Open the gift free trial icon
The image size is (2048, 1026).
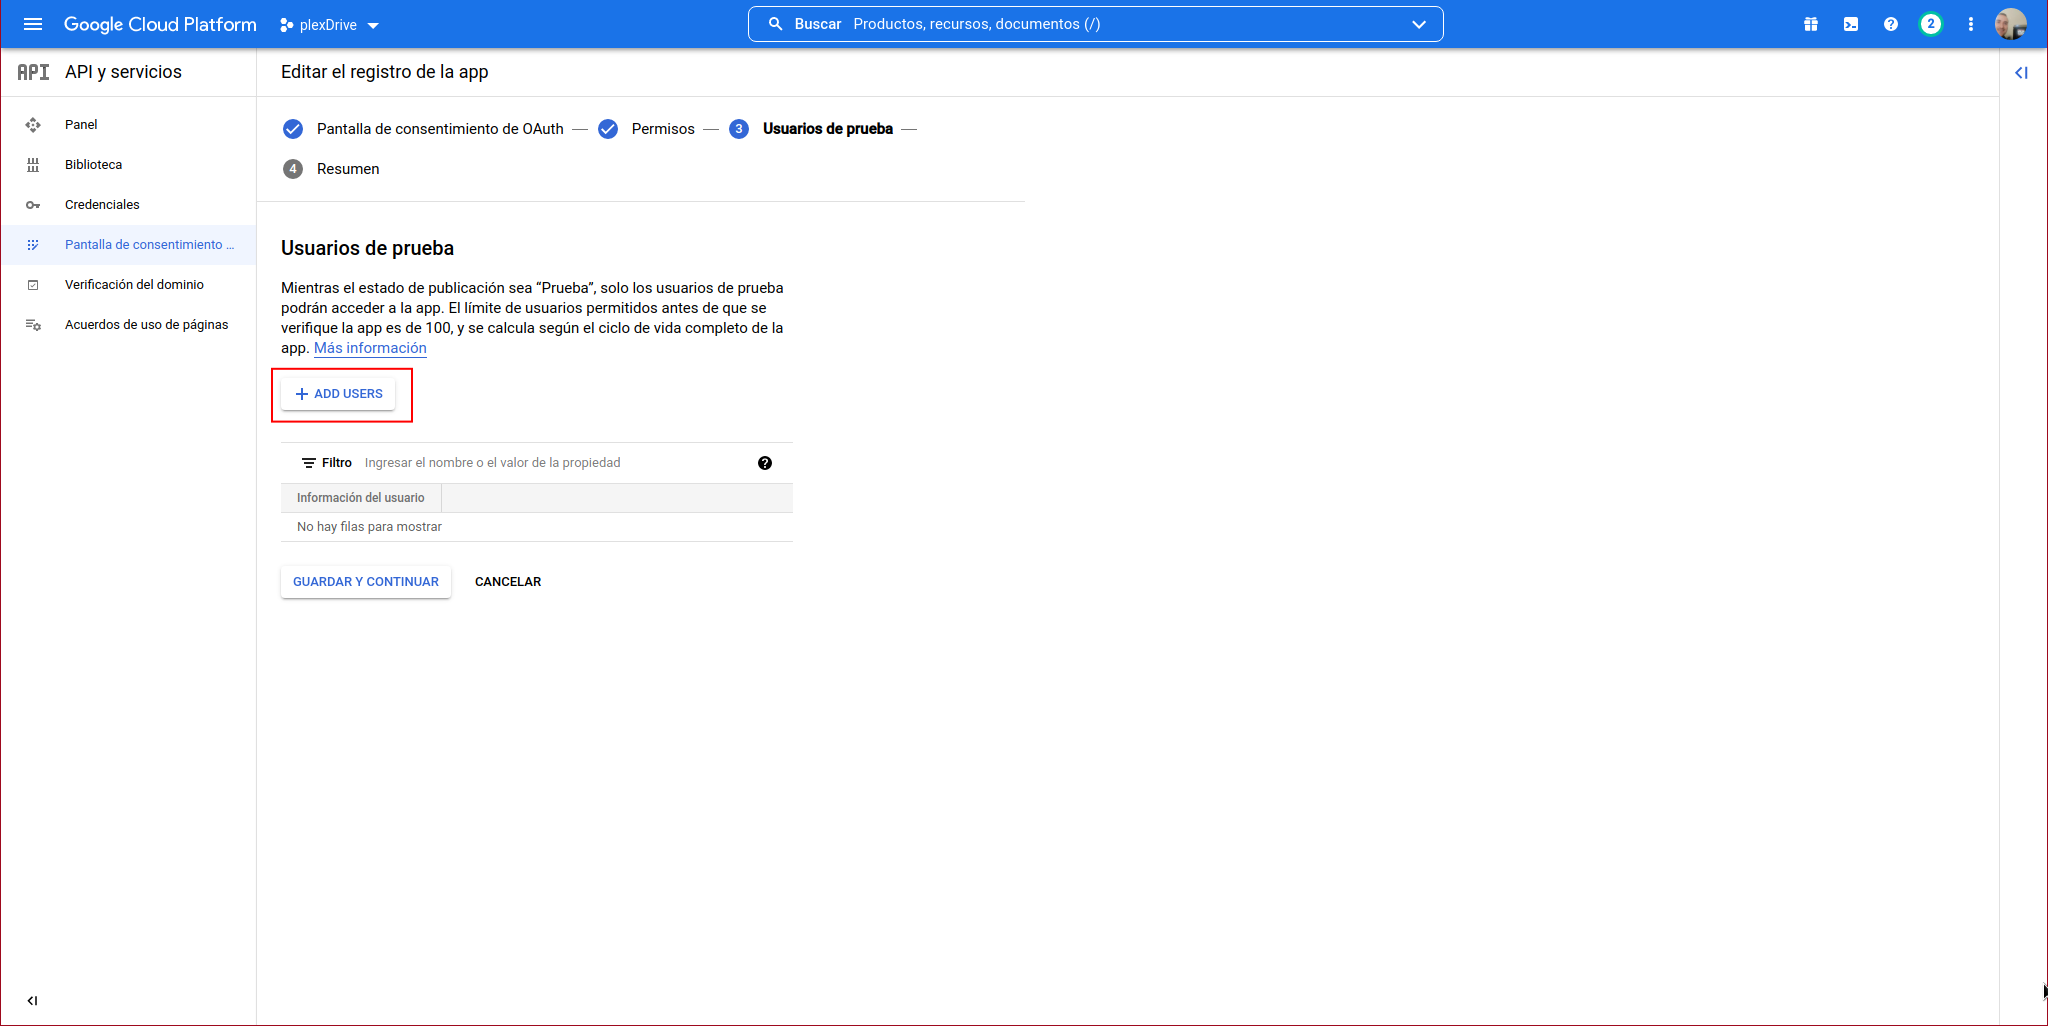[1810, 24]
